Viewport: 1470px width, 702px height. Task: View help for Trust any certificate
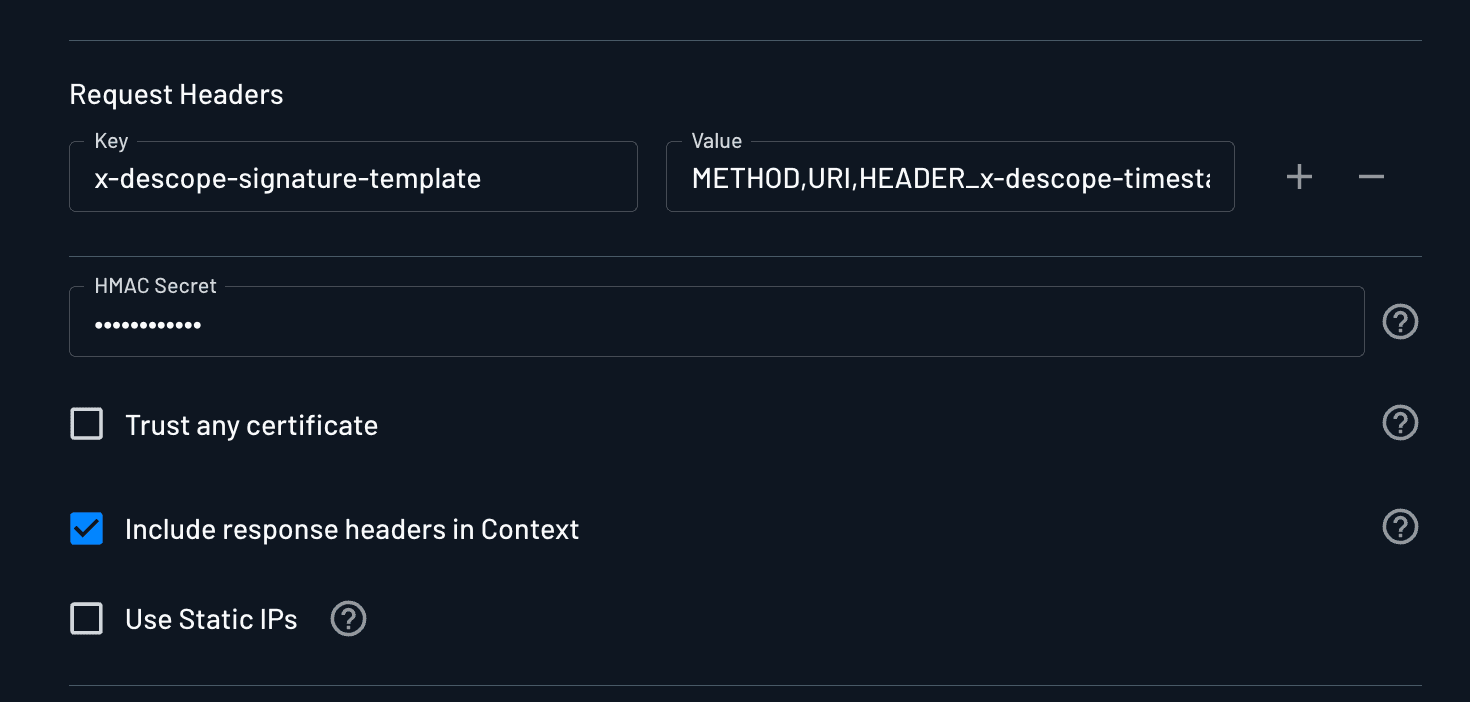(x=1400, y=422)
